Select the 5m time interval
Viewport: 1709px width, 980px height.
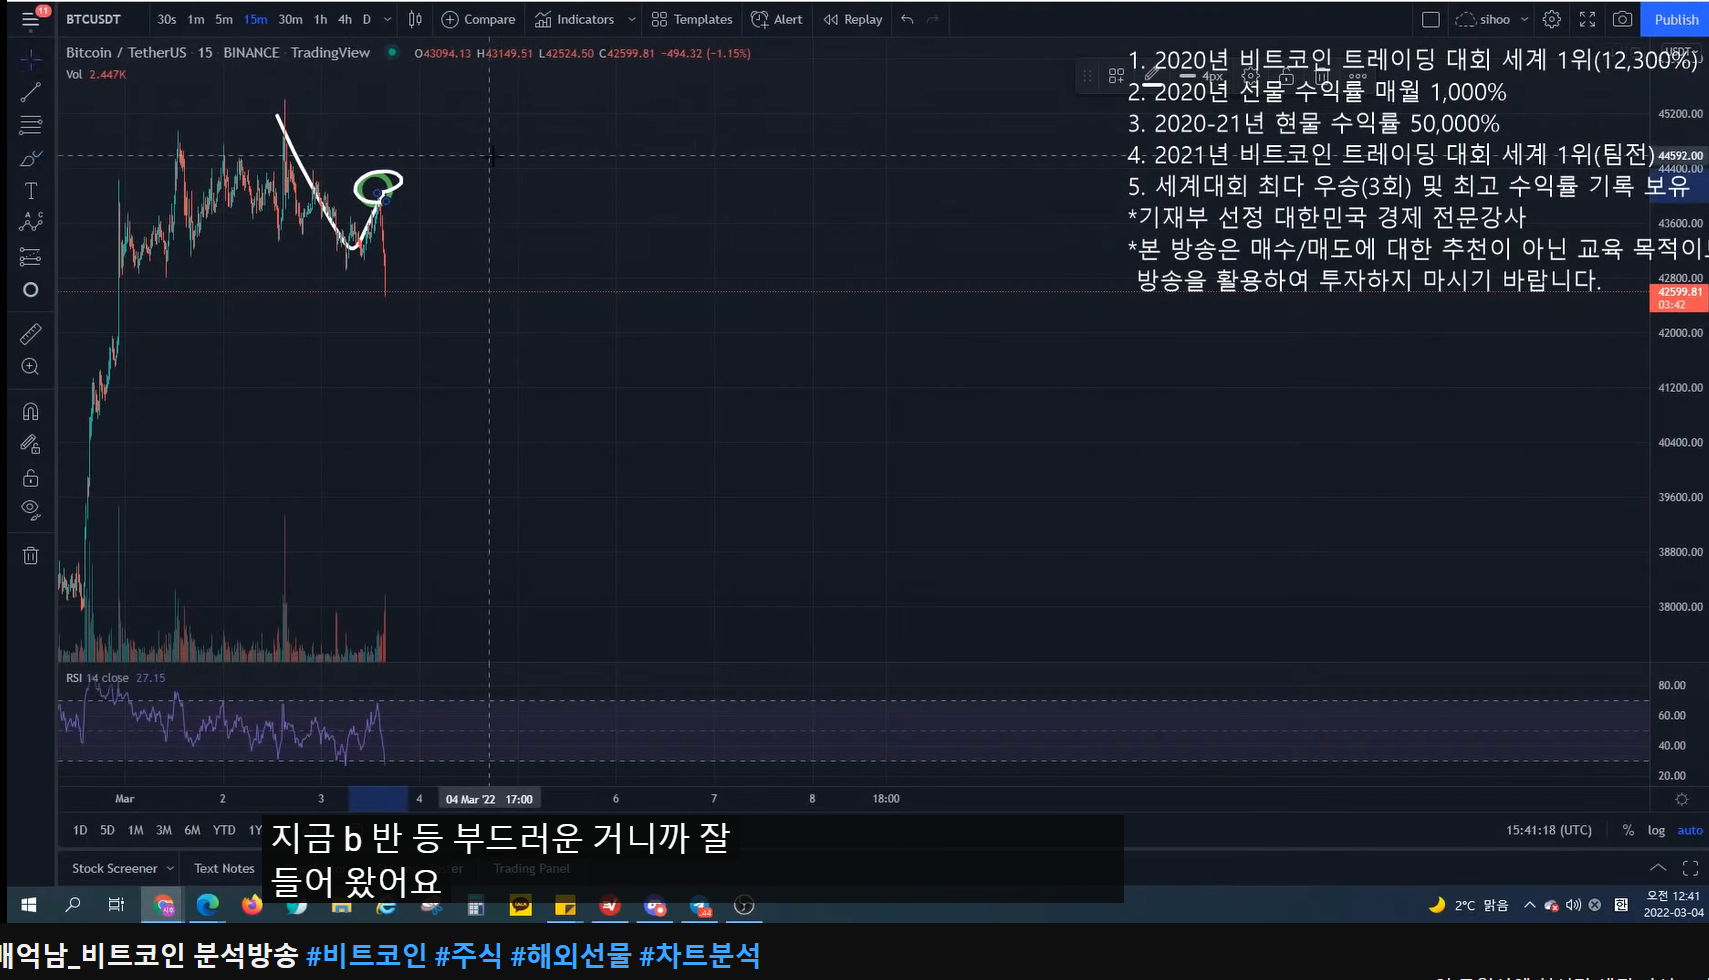click(224, 19)
